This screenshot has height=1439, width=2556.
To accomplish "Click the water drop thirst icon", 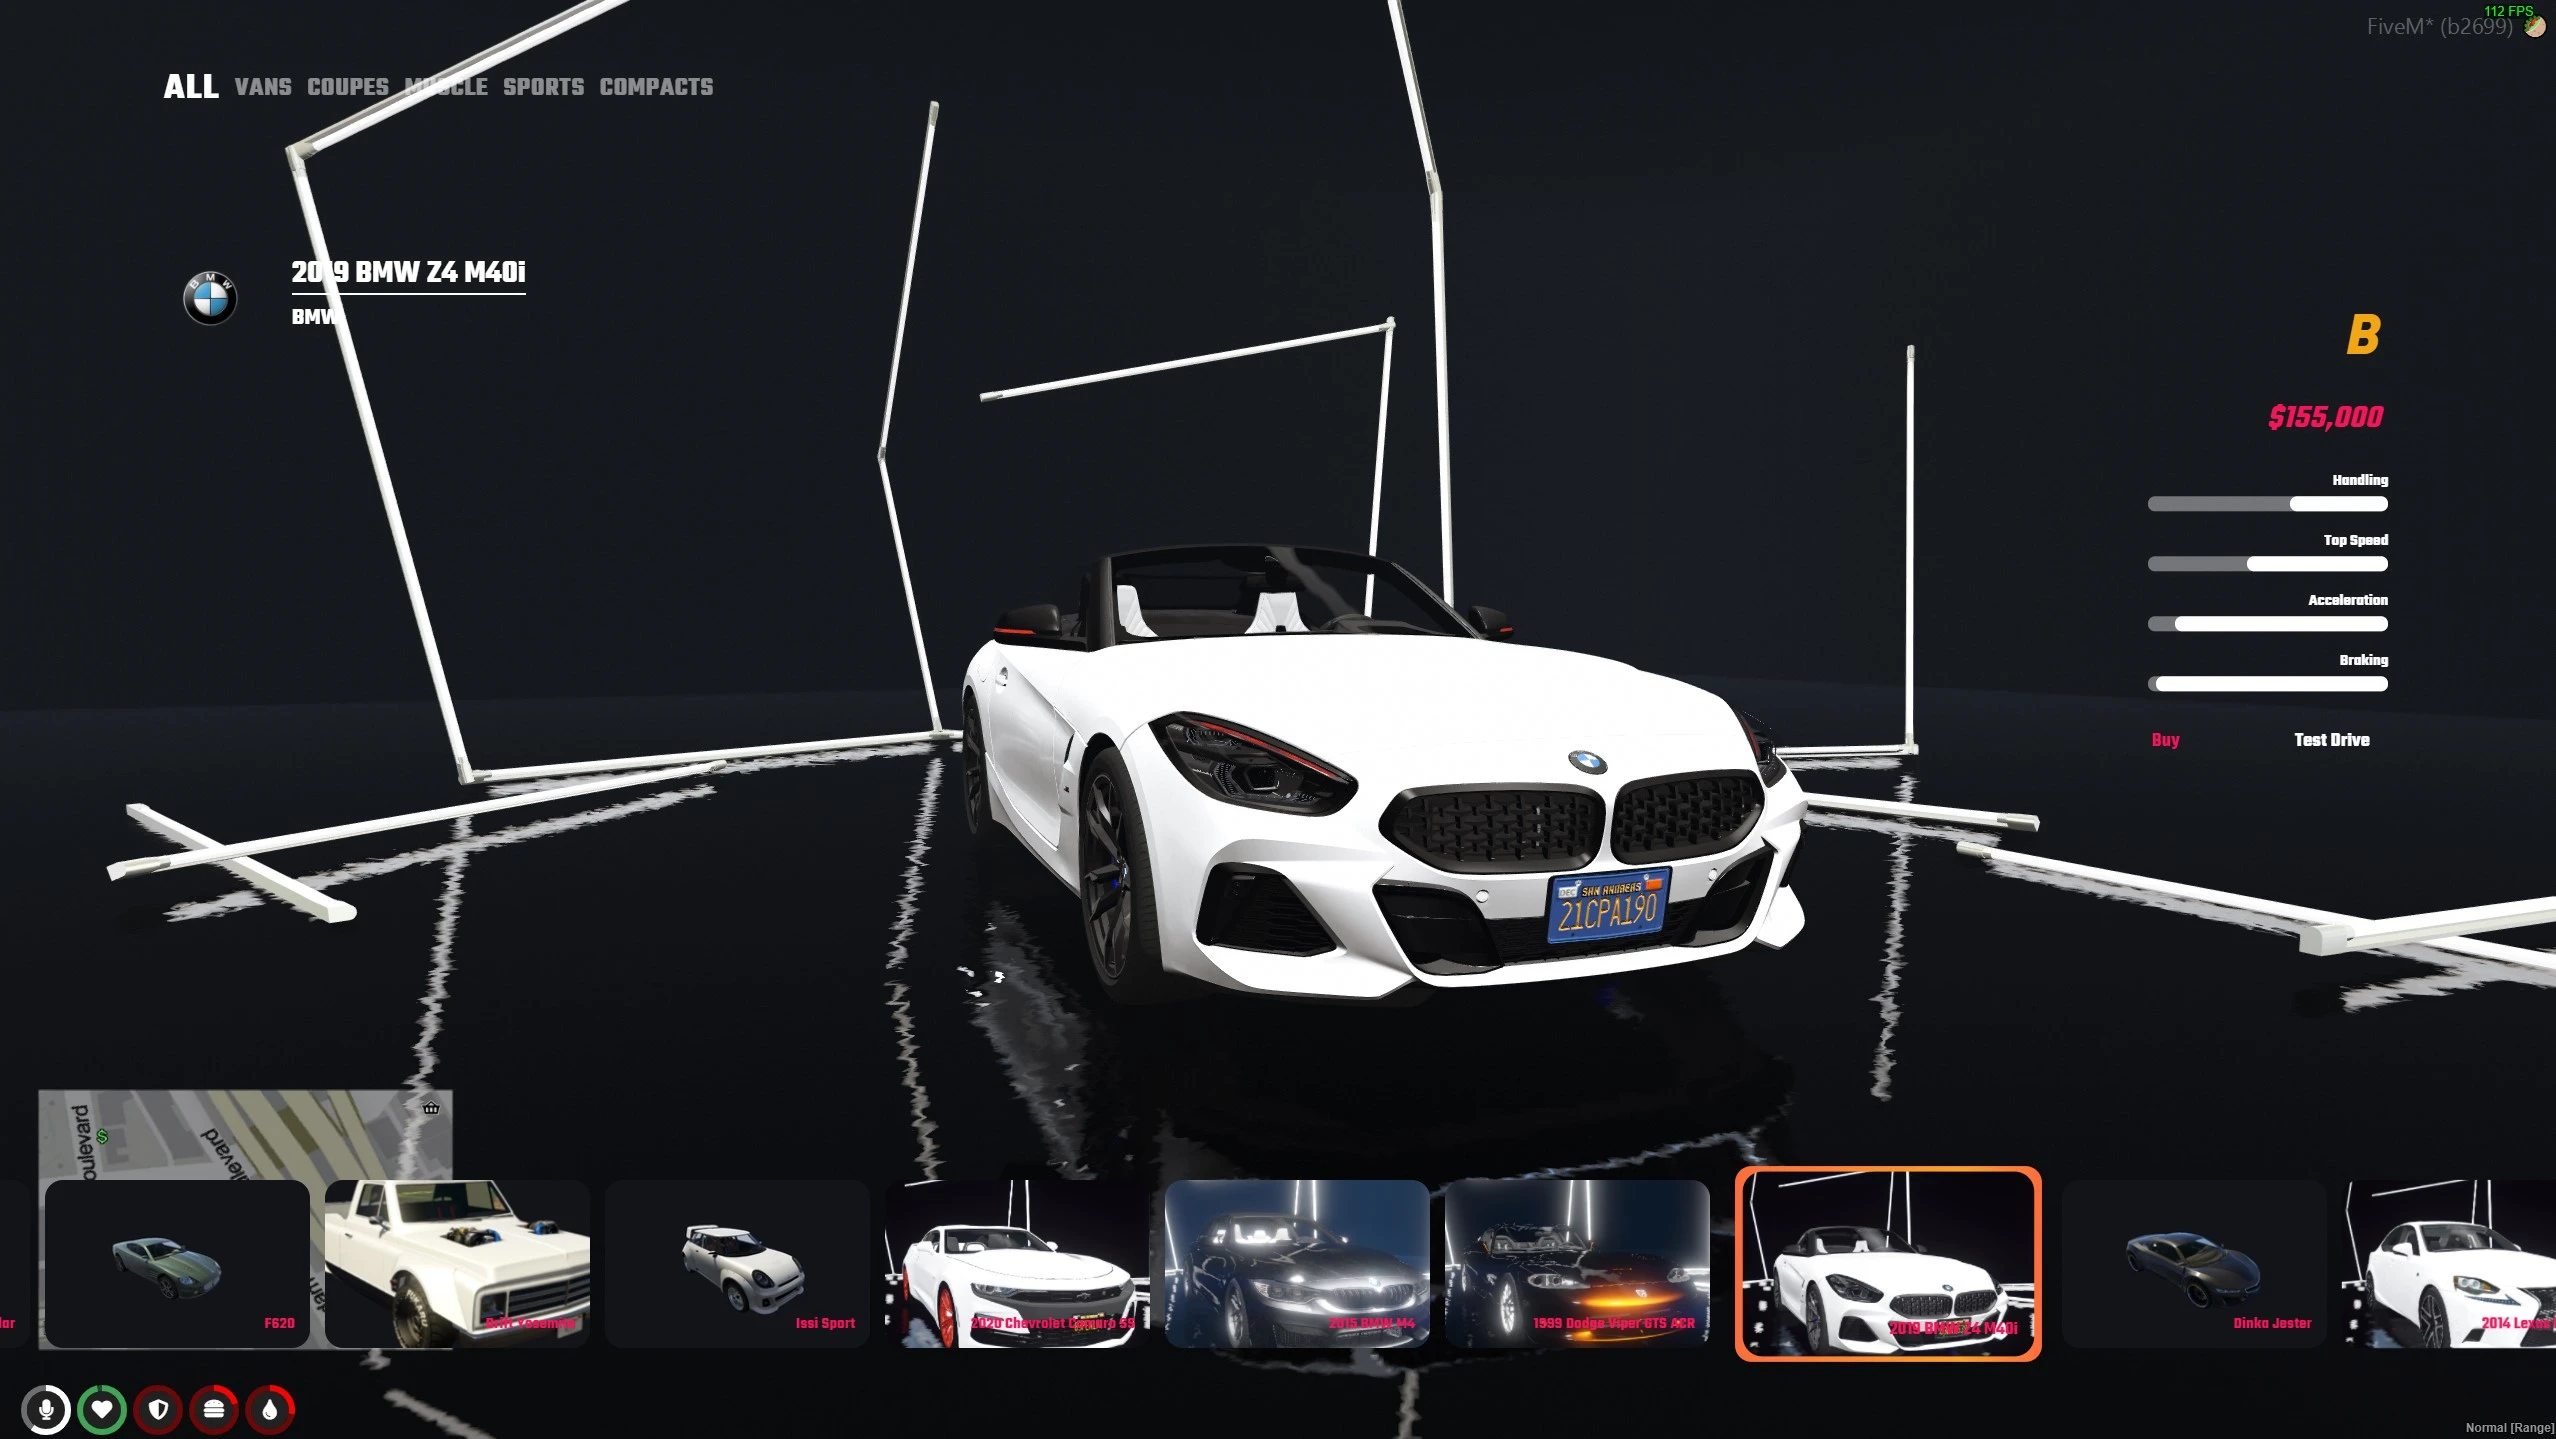I will click(270, 1410).
